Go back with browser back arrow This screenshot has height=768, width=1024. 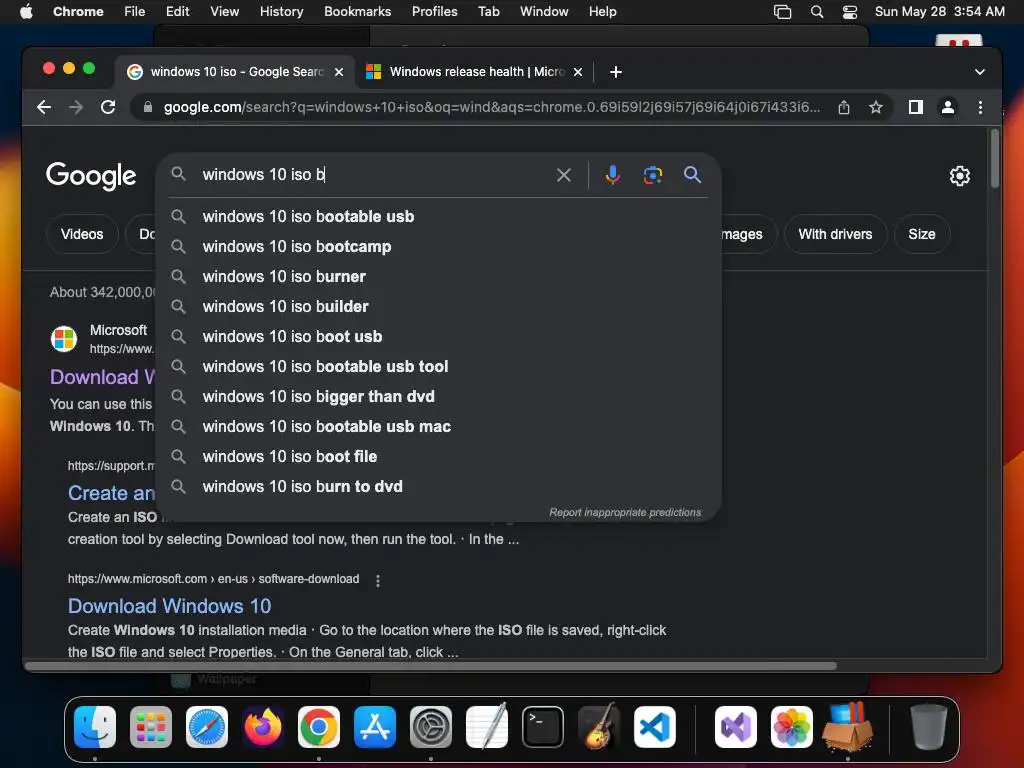44,107
